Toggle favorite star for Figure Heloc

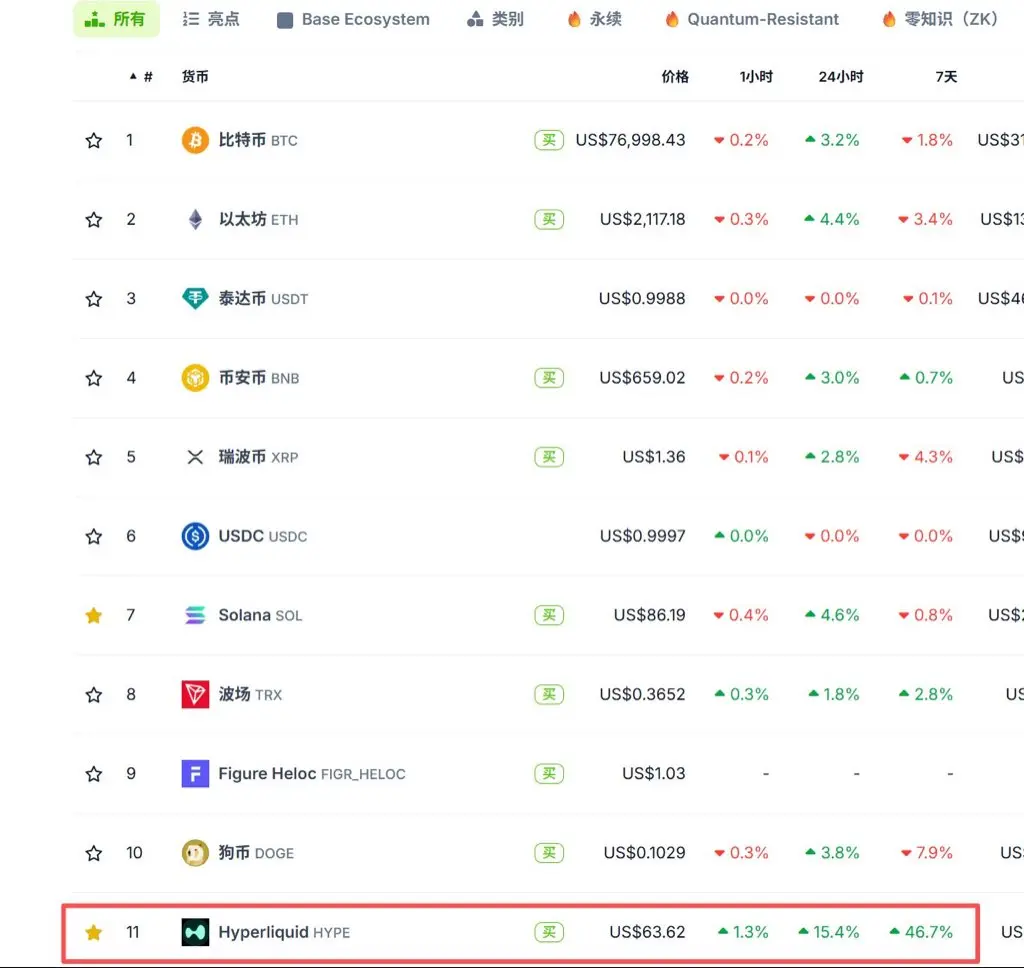coord(93,774)
